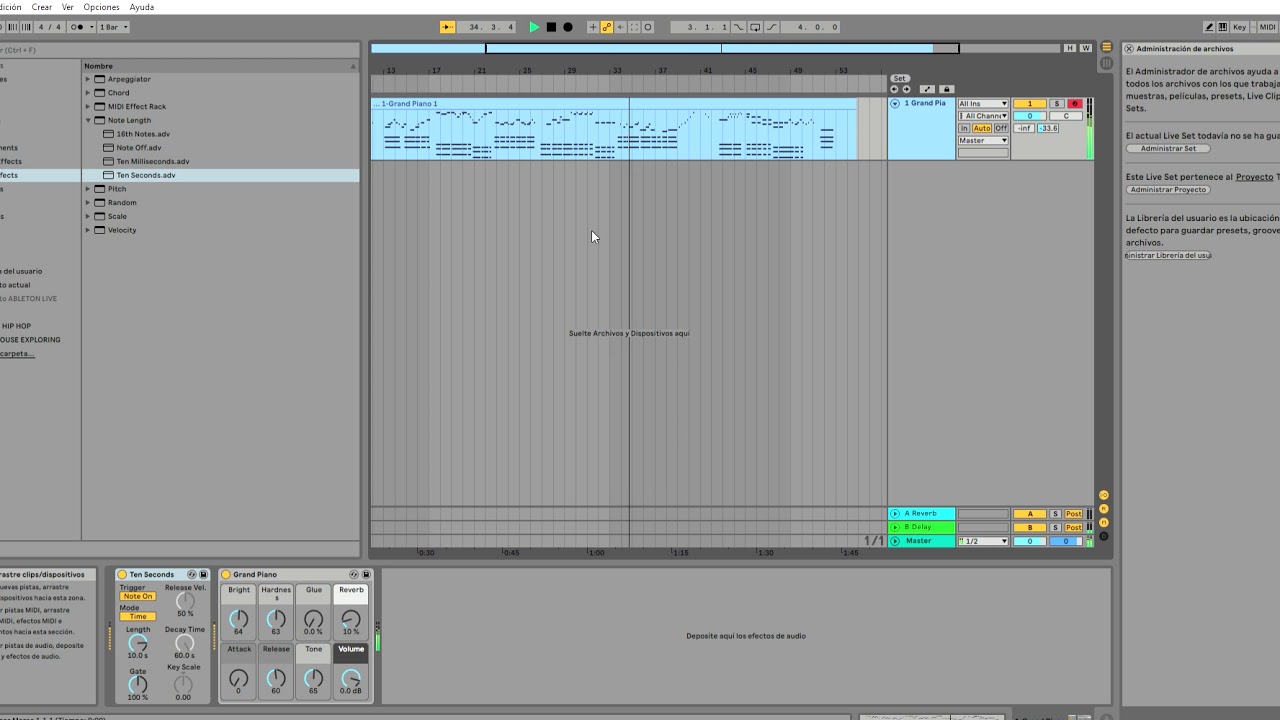Expand the MIDI Effect Rack folder

pyautogui.click(x=88, y=106)
